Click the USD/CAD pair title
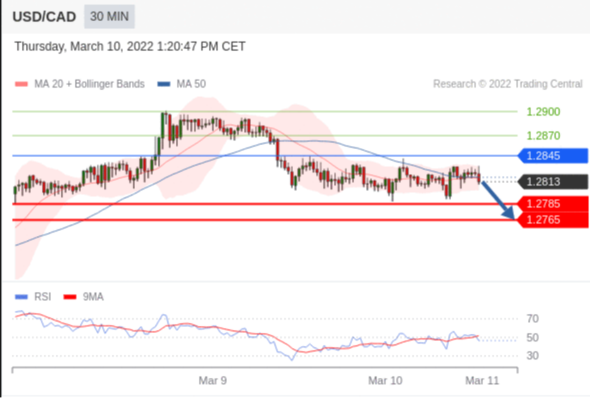The width and height of the screenshot is (590, 399). pyautogui.click(x=44, y=17)
